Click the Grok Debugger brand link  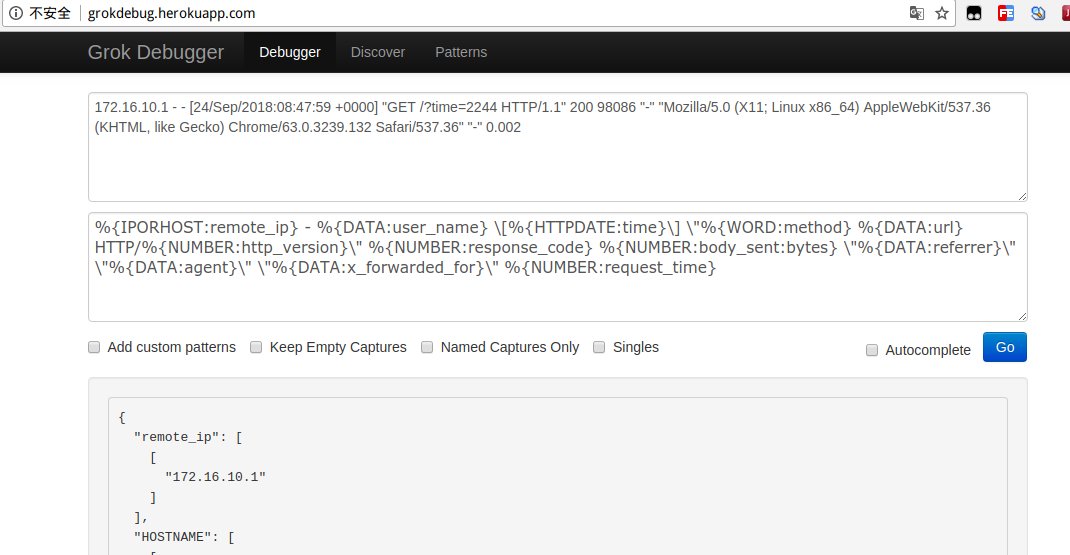156,52
